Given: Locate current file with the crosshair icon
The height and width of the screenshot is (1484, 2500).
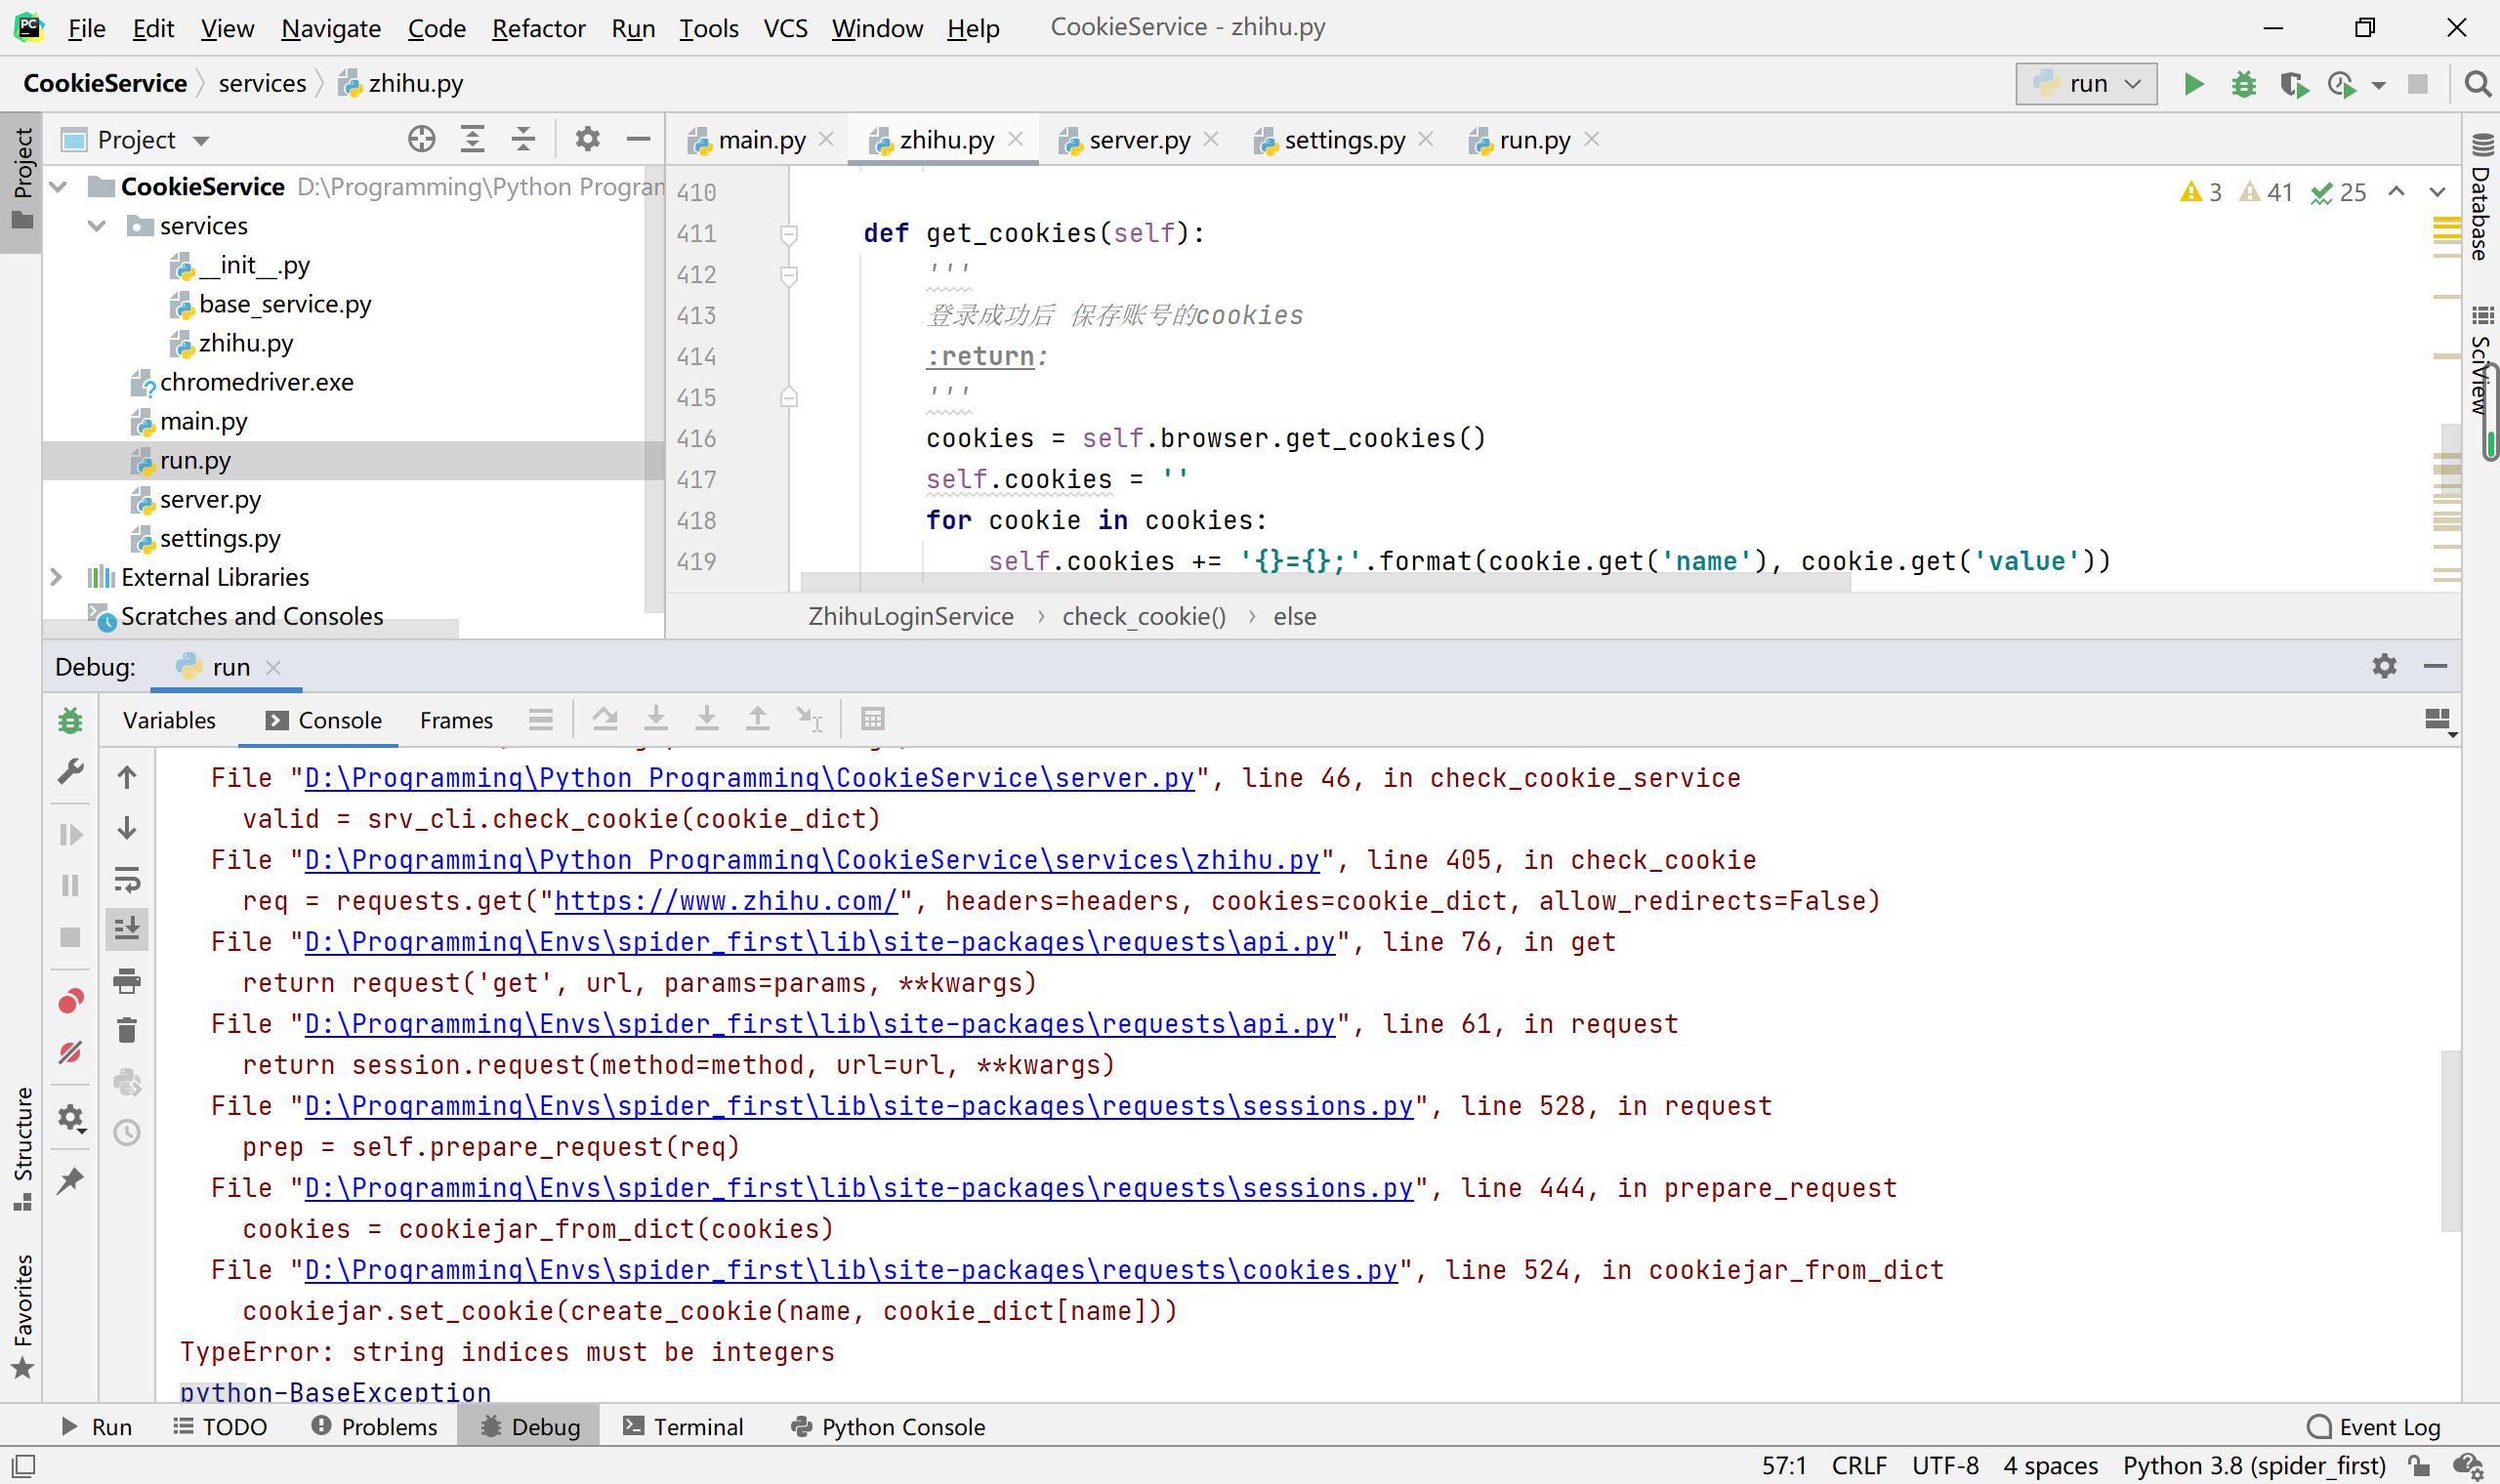Looking at the screenshot, I should click(x=421, y=139).
